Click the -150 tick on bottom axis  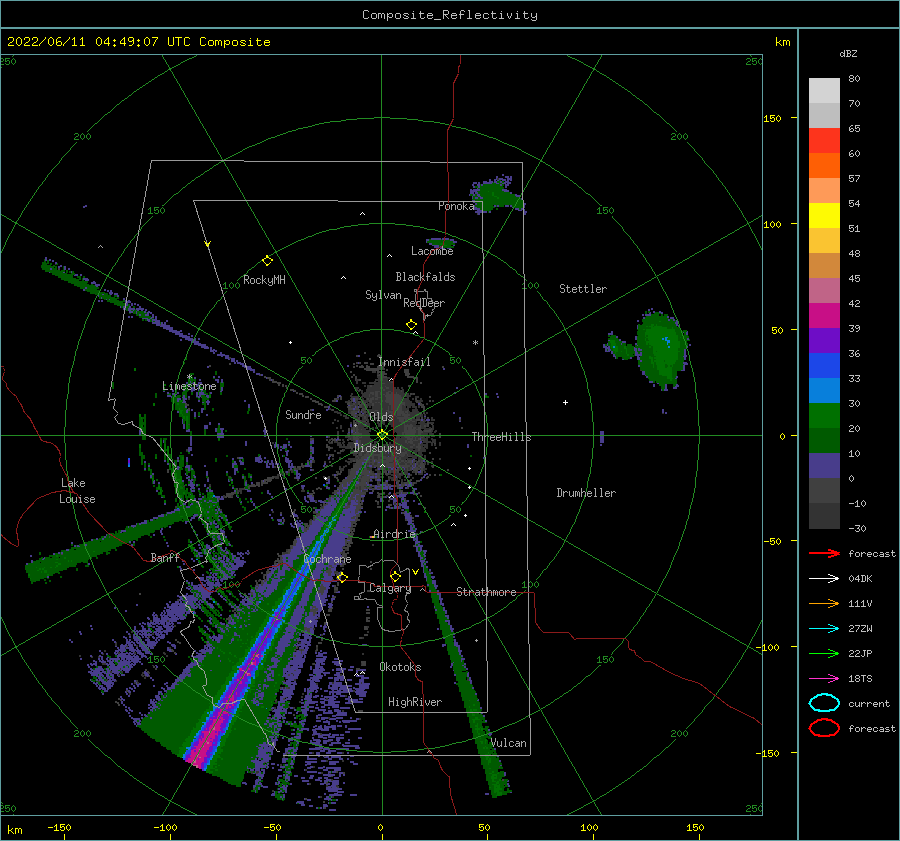point(59,827)
